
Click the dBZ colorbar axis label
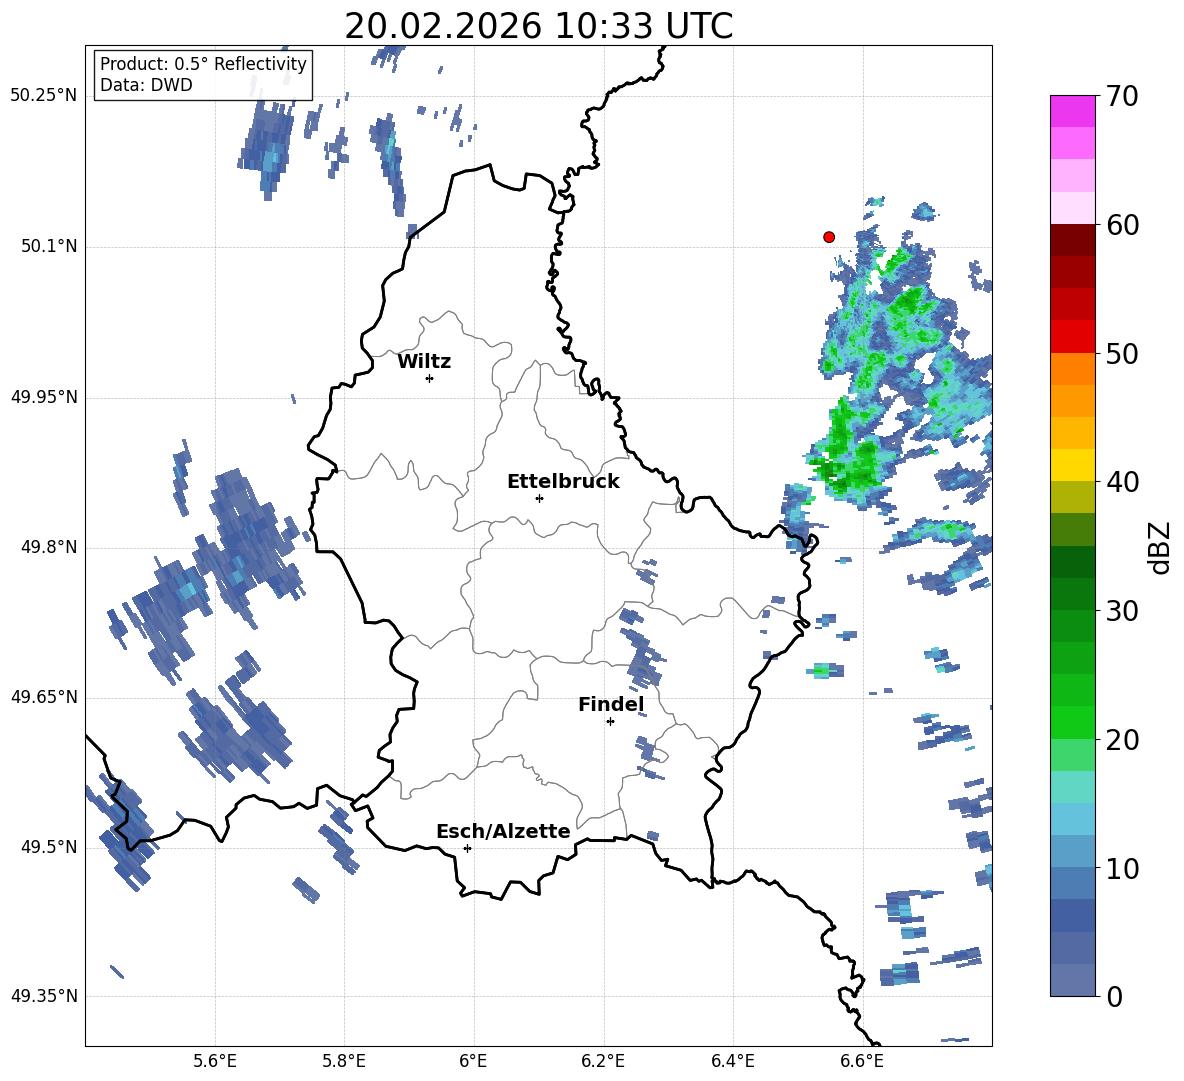[1159, 547]
